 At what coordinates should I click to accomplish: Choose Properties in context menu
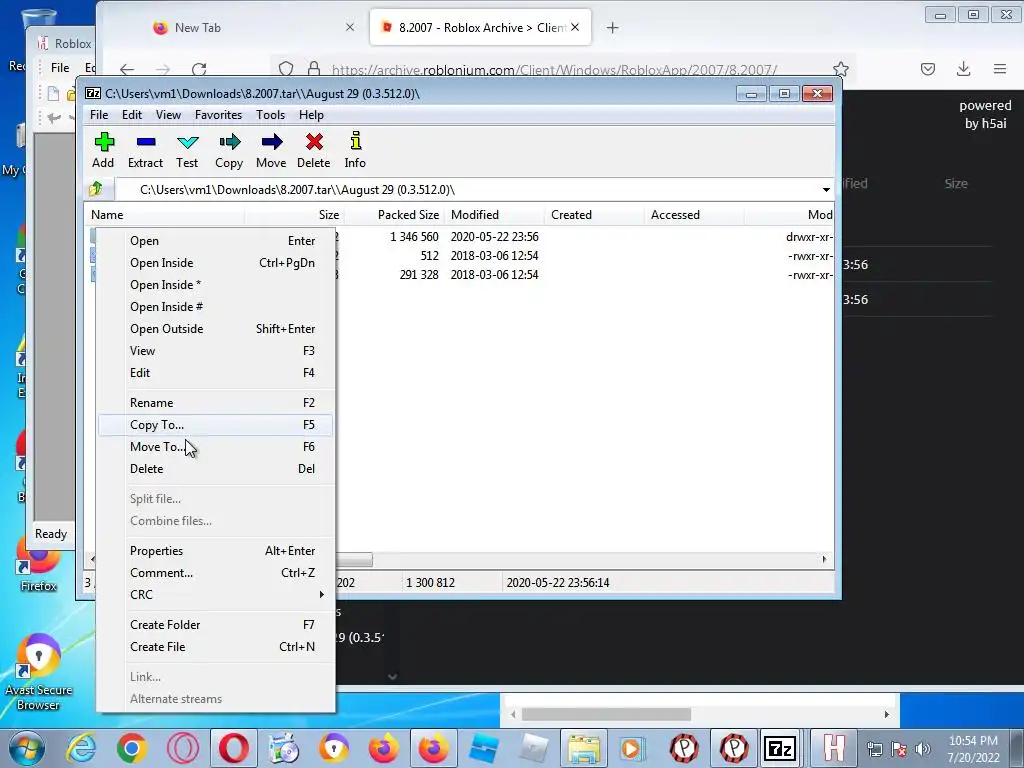pyautogui.click(x=216, y=551)
